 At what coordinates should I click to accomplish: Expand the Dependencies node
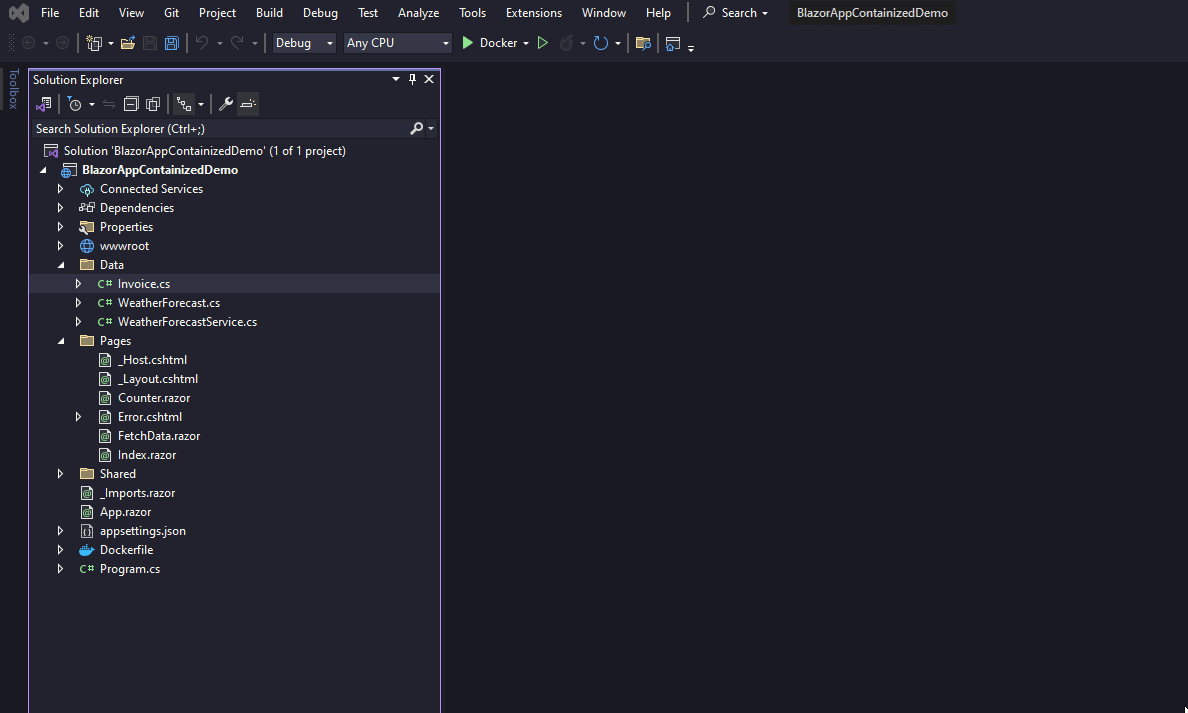(x=61, y=208)
